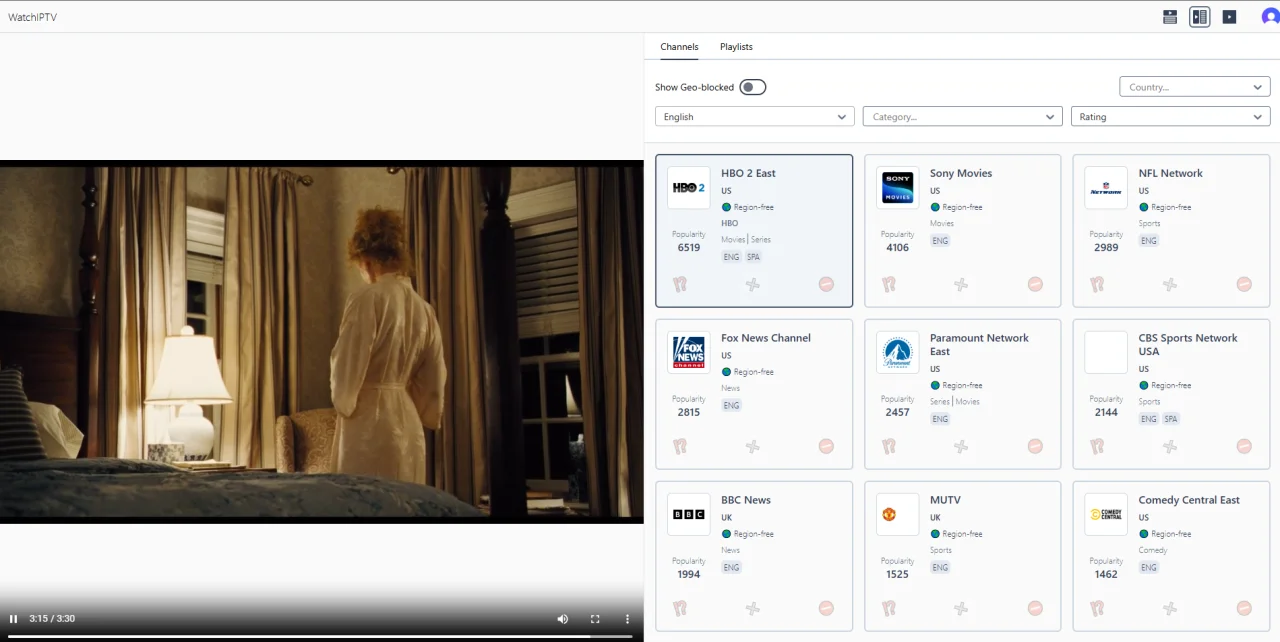Select the HBO 2 East channel logo

689,188
